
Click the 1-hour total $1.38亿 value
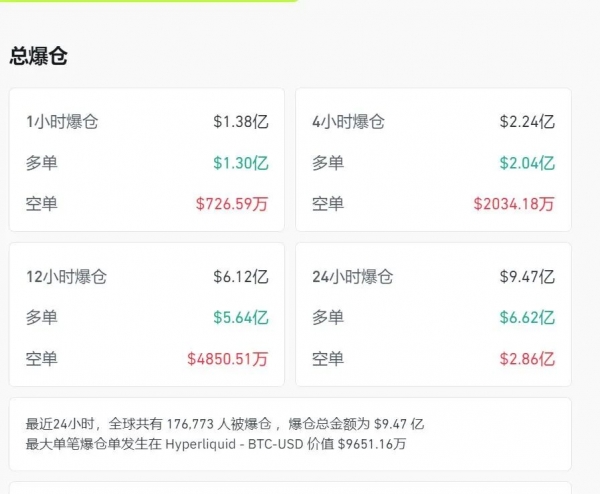click(240, 122)
